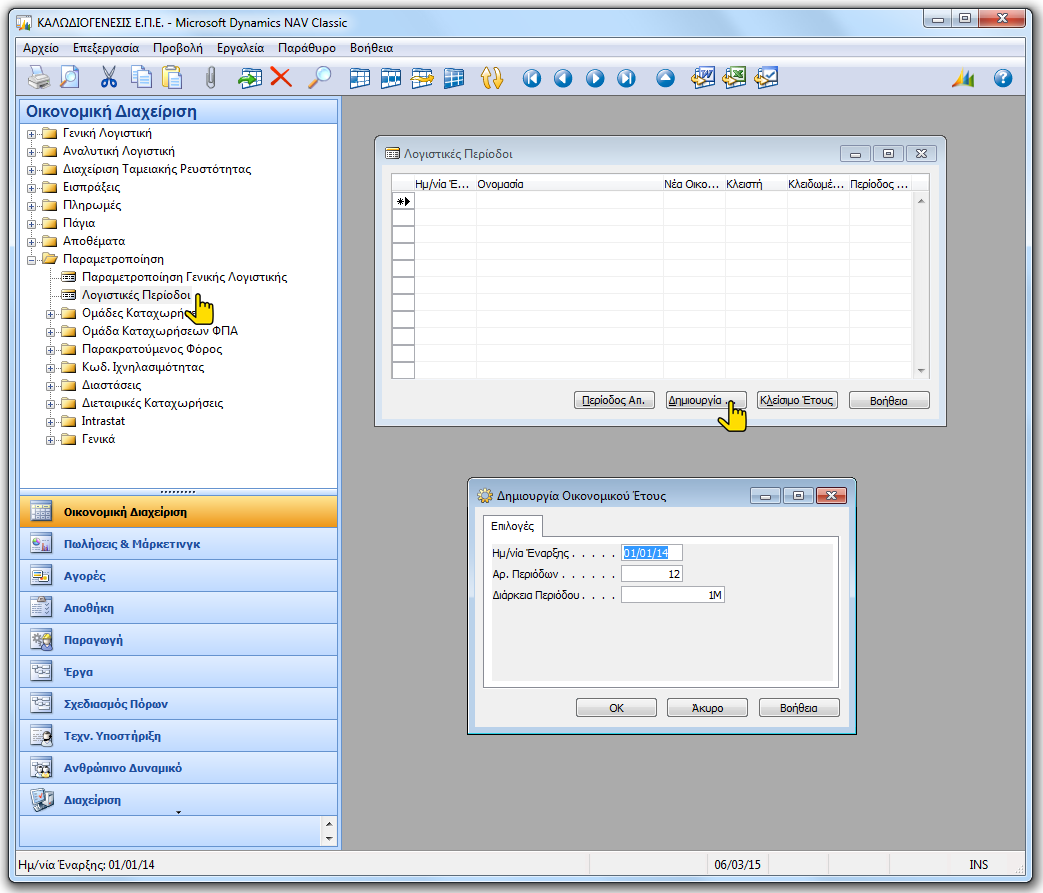The width and height of the screenshot is (1043, 893).
Task: Click the magnifying glass Find icon
Action: pyautogui.click(x=319, y=78)
